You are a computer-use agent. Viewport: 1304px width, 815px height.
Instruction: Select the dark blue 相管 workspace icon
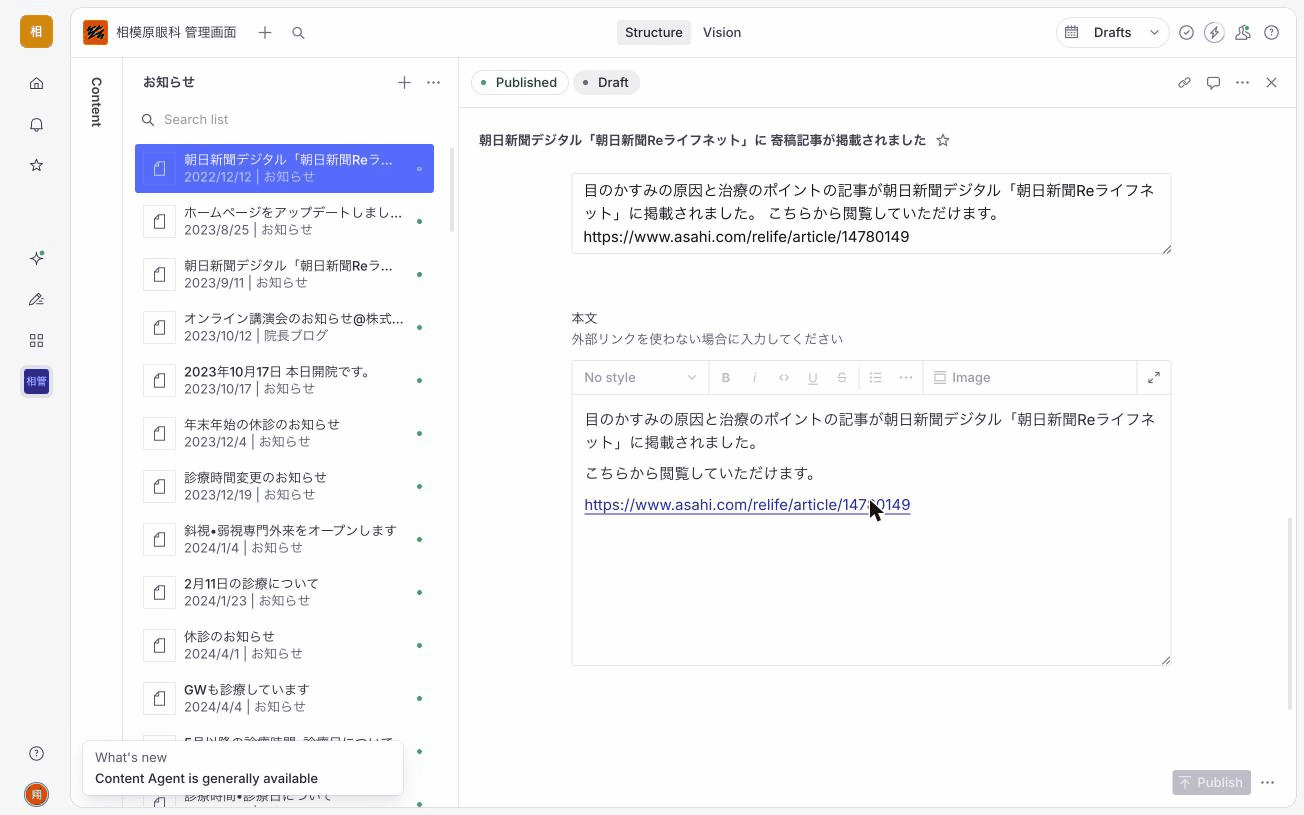[36, 381]
